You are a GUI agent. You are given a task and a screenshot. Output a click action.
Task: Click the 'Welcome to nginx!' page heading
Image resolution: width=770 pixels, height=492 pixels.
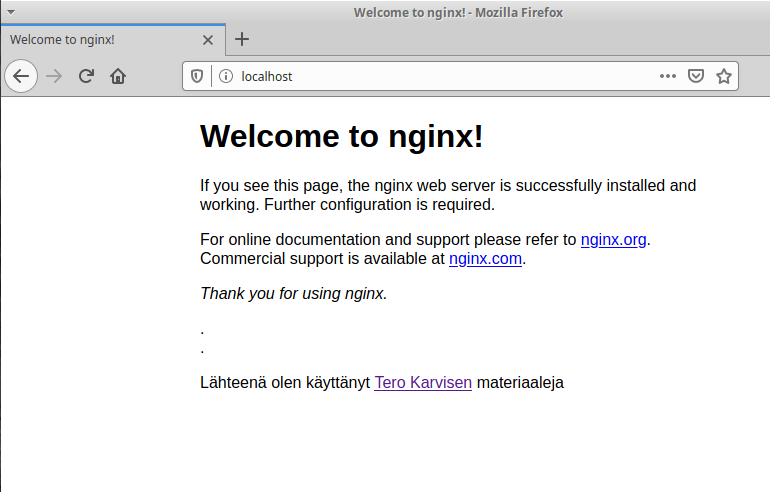click(342, 136)
